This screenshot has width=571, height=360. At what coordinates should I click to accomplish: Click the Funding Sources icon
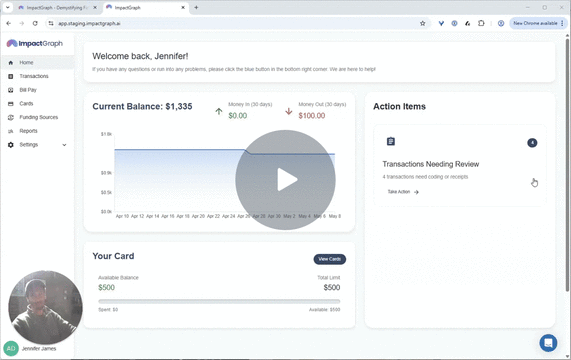[x=11, y=117]
